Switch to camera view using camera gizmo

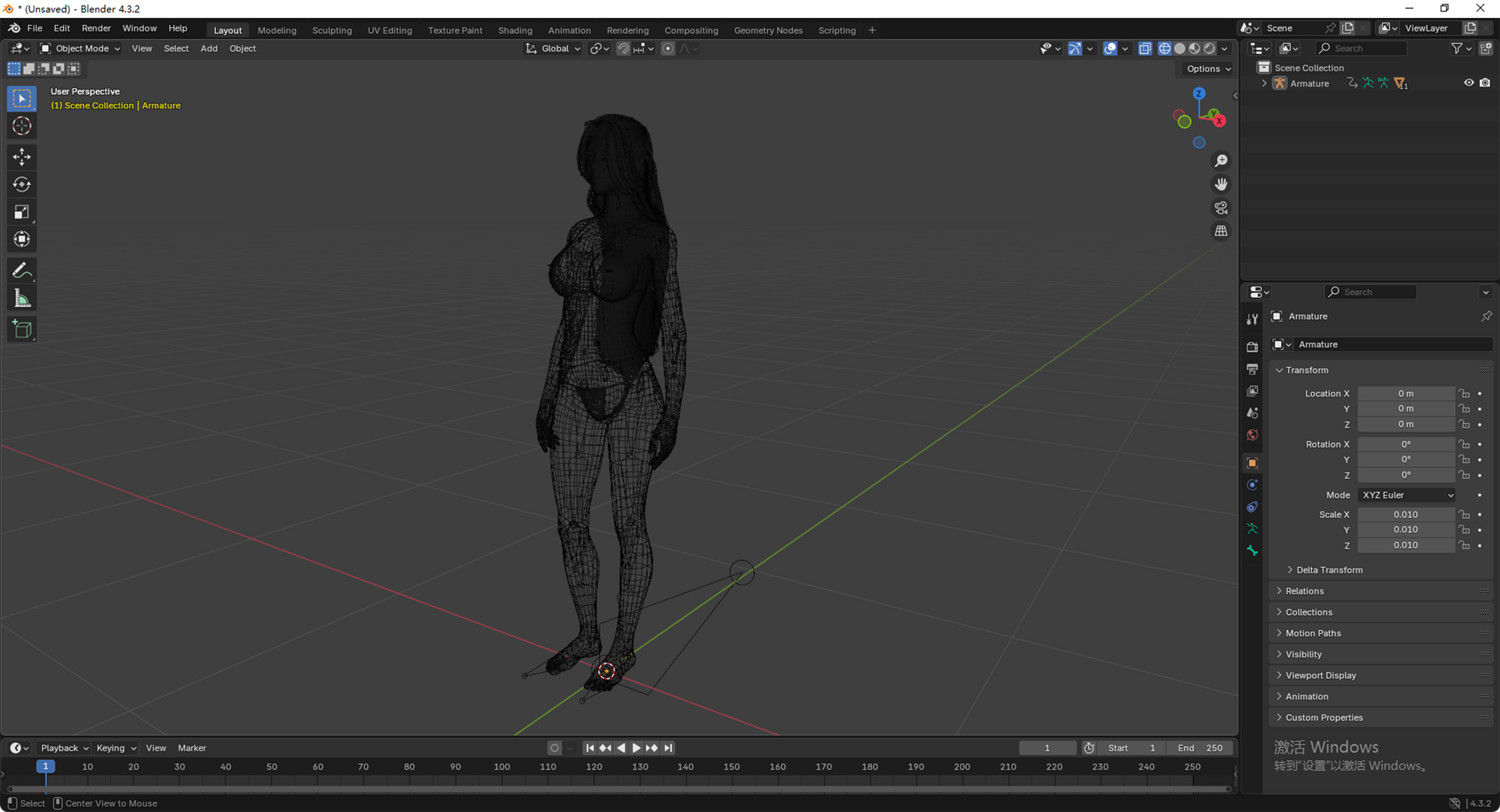click(1221, 208)
